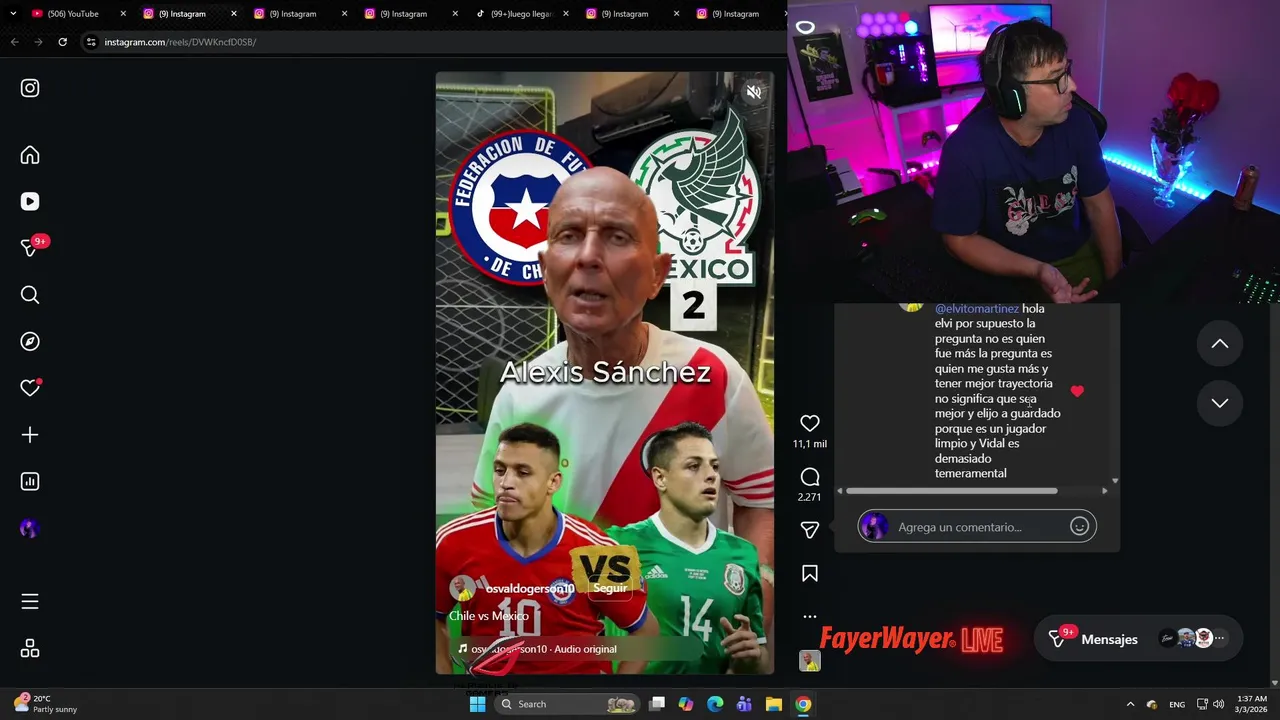1280x720 pixels.
Task: Open Microsoft Teams from the taskbar
Action: point(744,704)
